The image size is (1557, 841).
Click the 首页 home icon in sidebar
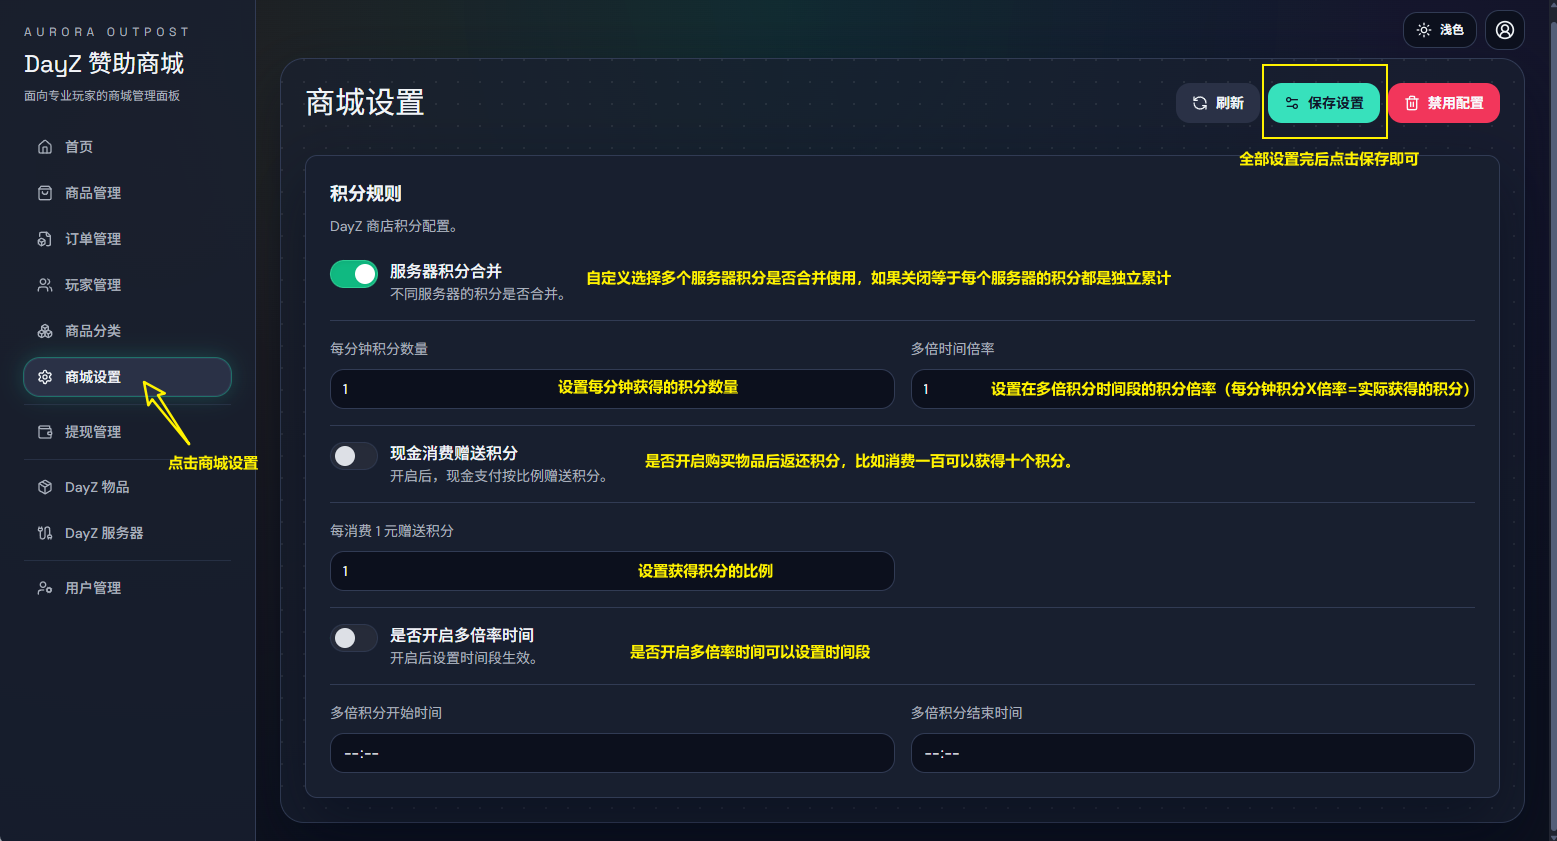[45, 147]
